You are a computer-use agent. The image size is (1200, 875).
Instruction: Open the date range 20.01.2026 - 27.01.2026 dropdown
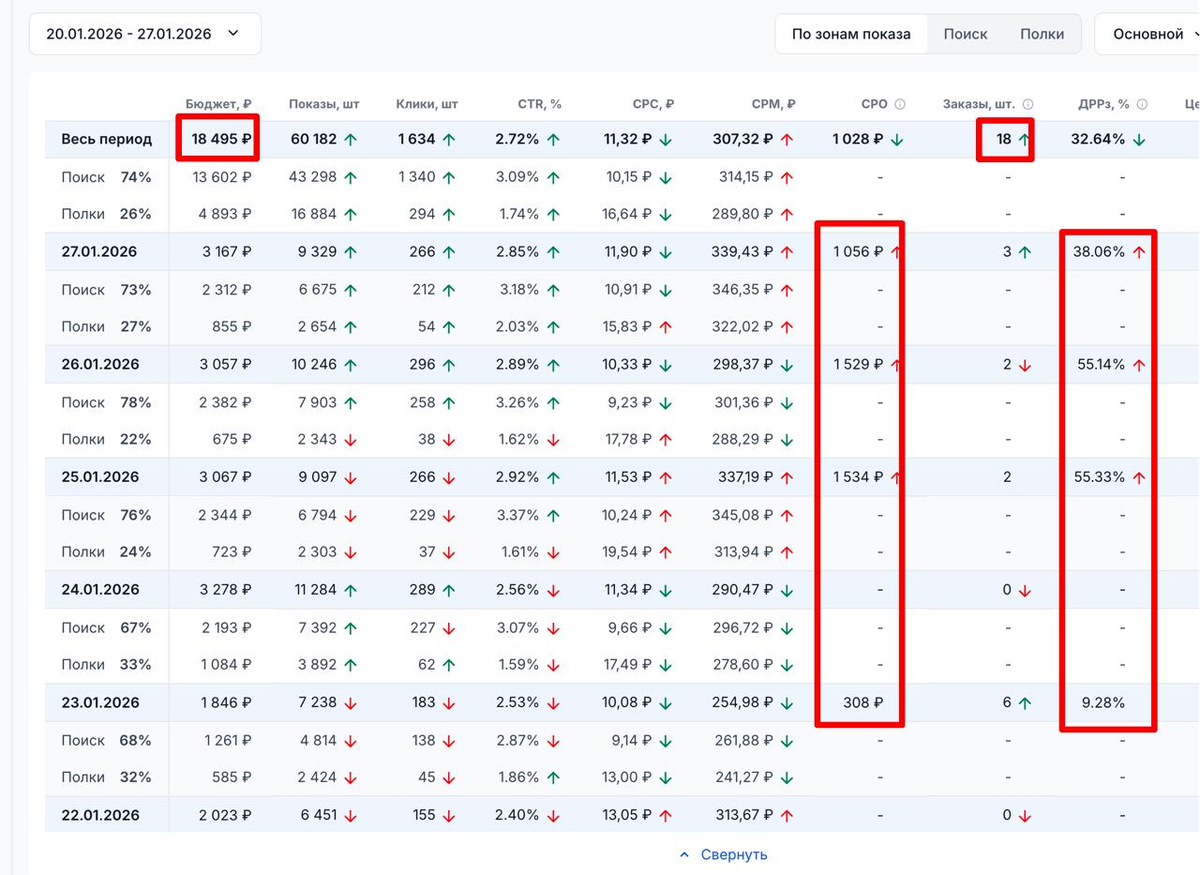[146, 34]
